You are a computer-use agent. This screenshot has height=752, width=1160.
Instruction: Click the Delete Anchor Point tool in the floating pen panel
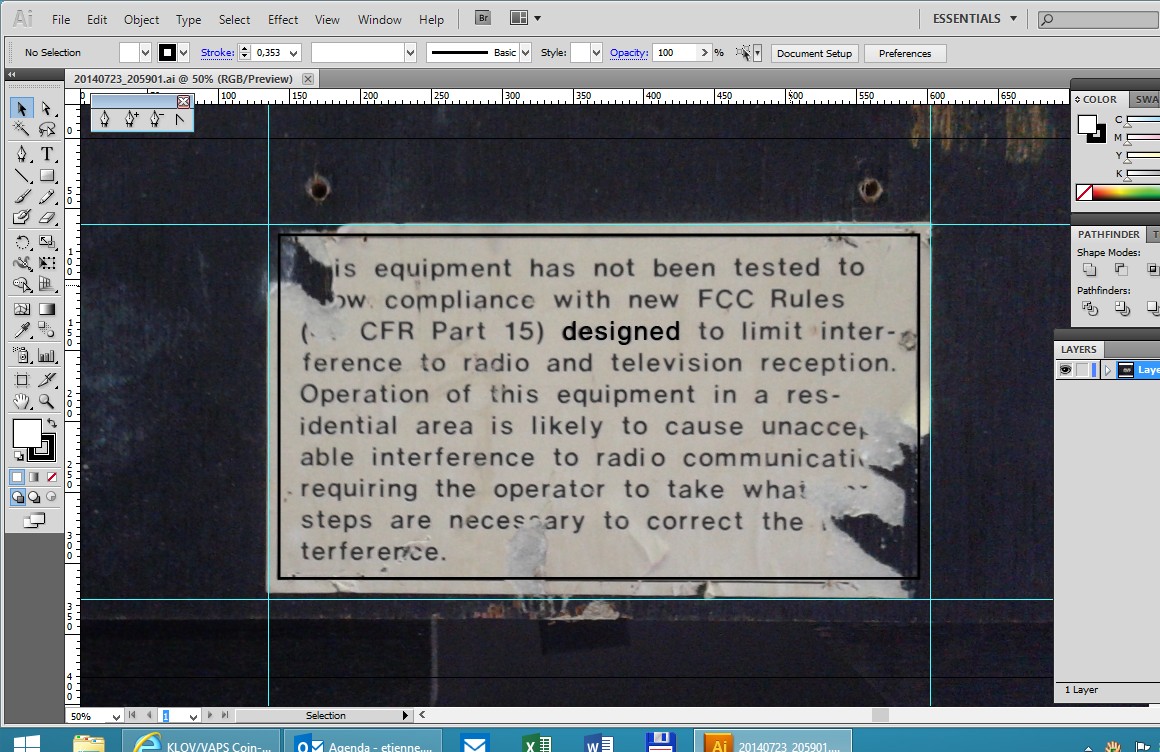pos(155,118)
